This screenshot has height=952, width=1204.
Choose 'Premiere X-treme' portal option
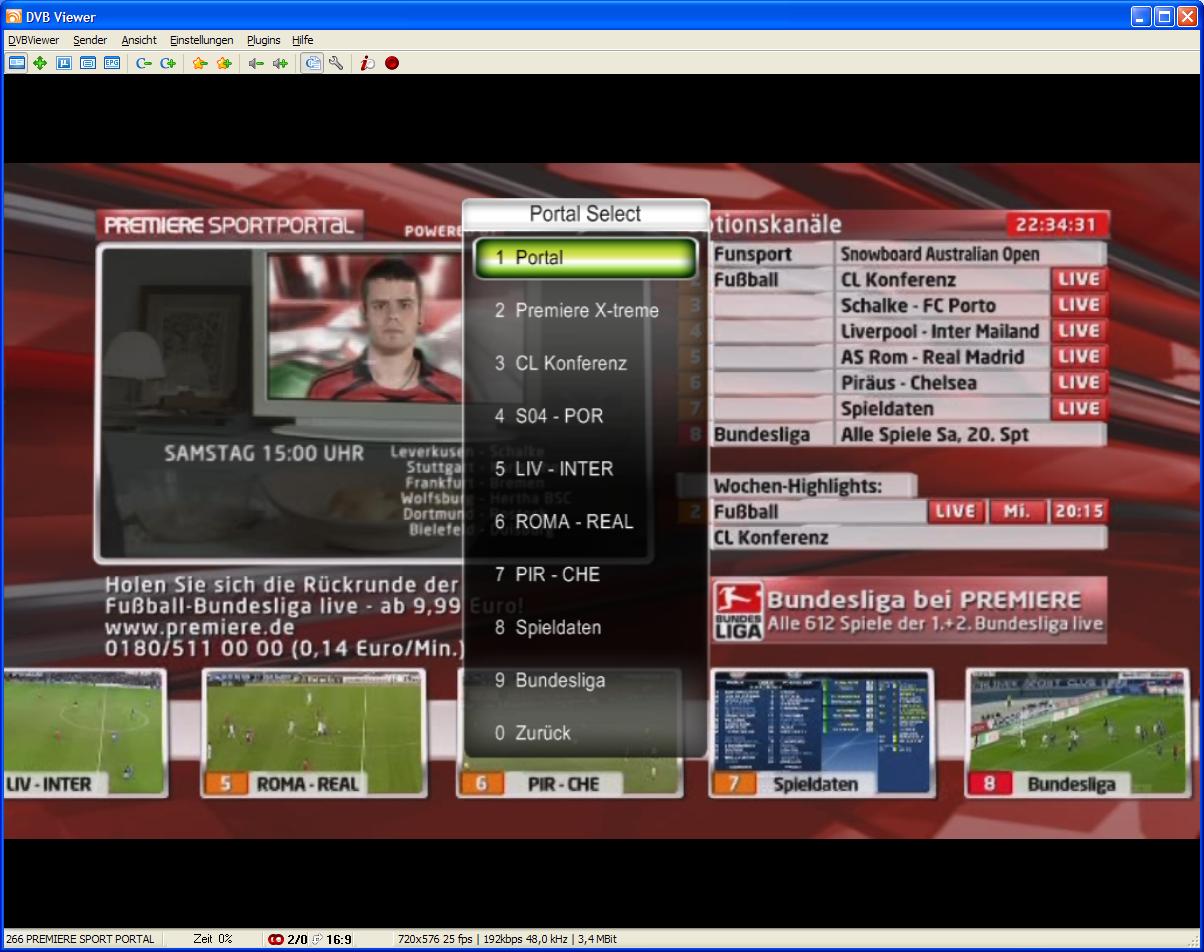pyautogui.click(x=585, y=310)
